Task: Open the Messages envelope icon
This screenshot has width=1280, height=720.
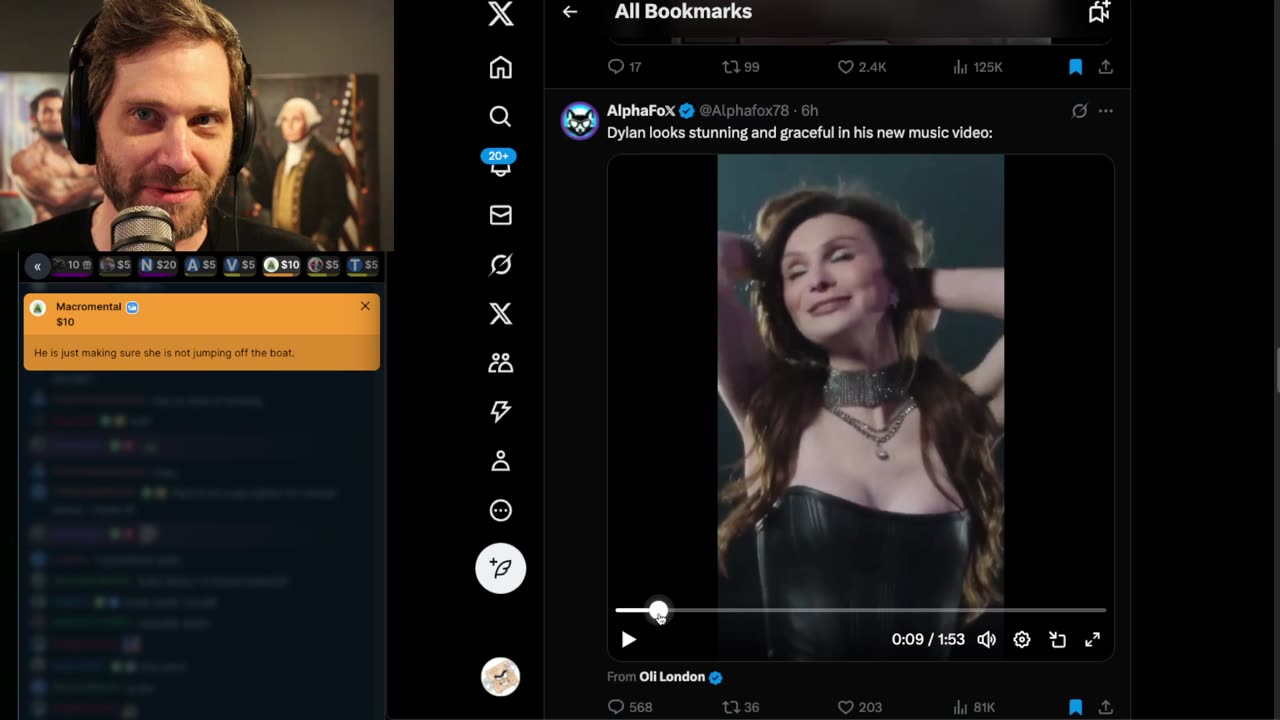Action: click(x=501, y=215)
